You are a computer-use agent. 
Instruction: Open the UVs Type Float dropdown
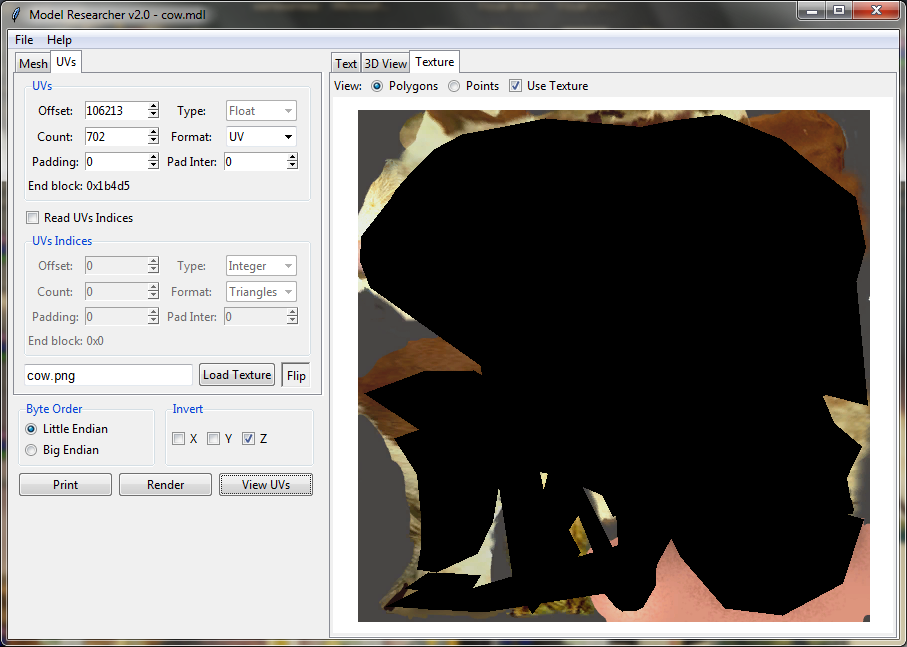261,111
